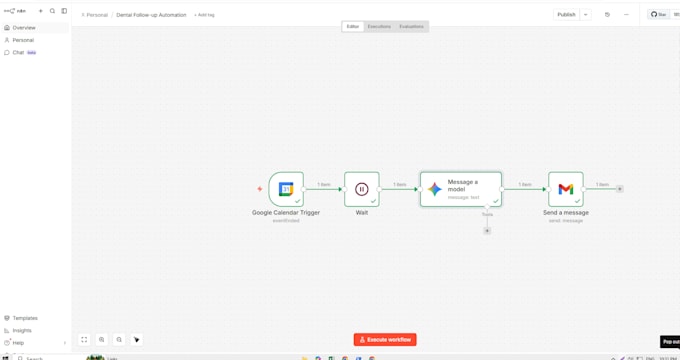Click the GitHub Star button

click(x=659, y=15)
